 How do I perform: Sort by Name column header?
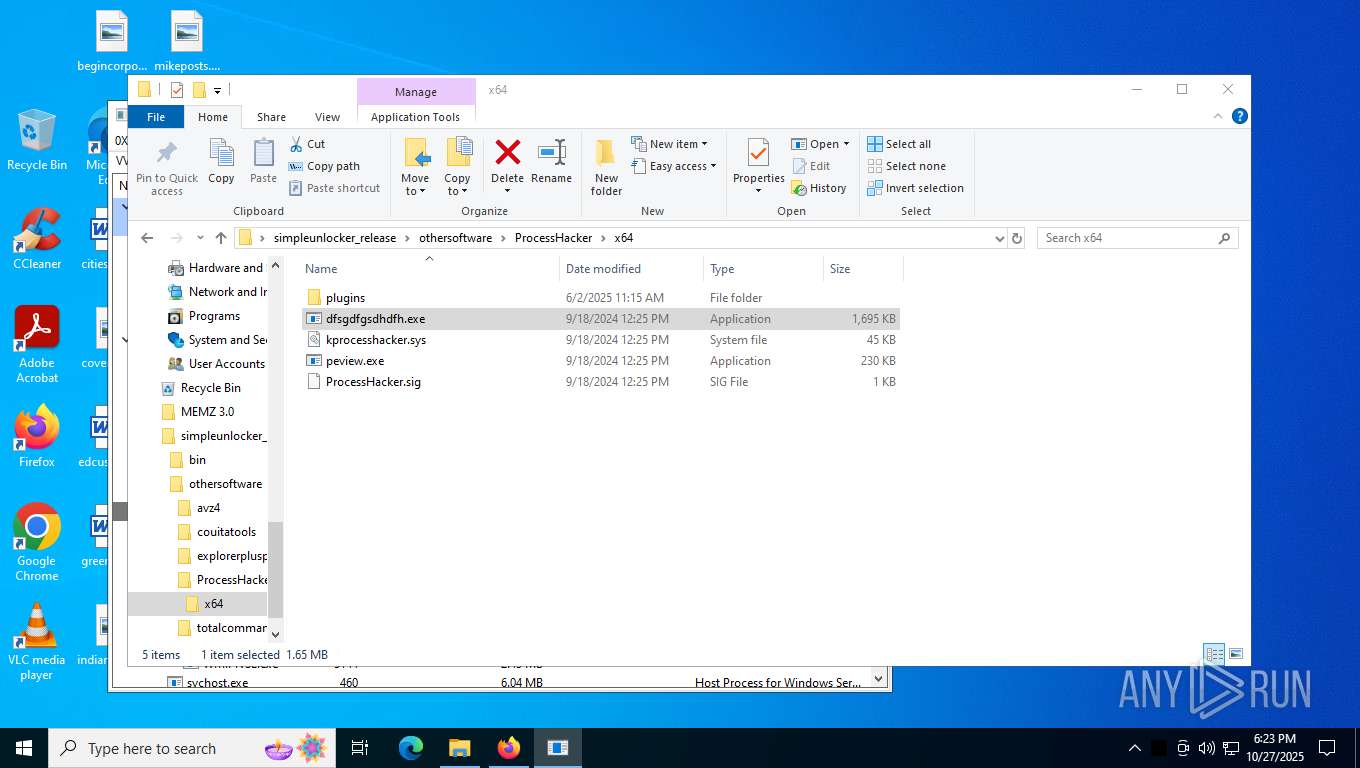point(428,269)
